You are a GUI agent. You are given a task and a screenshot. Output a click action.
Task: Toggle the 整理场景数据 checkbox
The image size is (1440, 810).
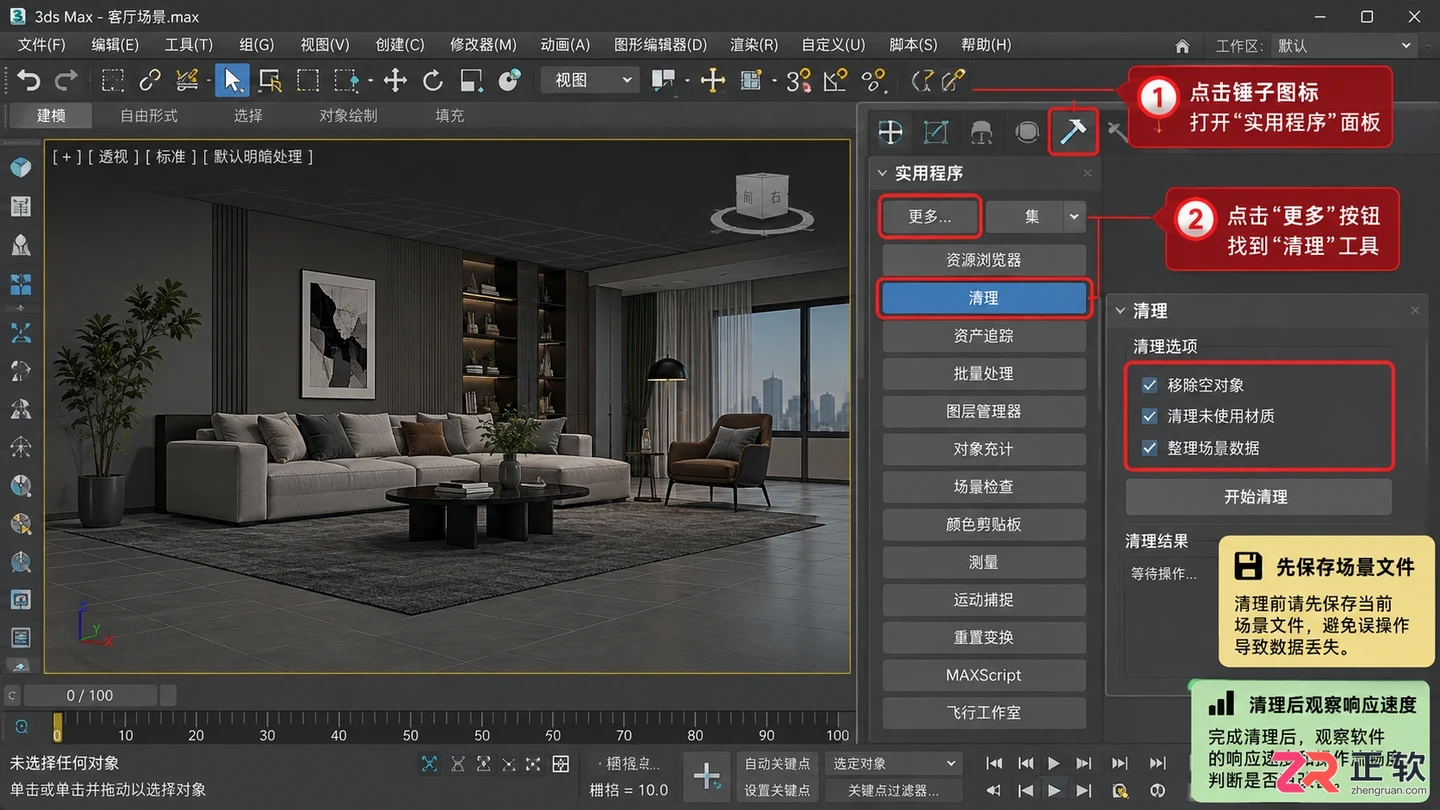[x=1150, y=448]
